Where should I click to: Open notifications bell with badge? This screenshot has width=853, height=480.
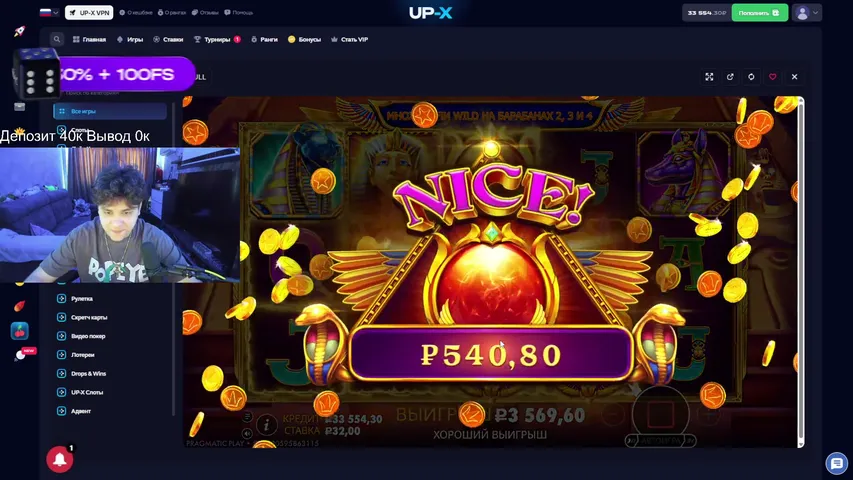(x=60, y=459)
